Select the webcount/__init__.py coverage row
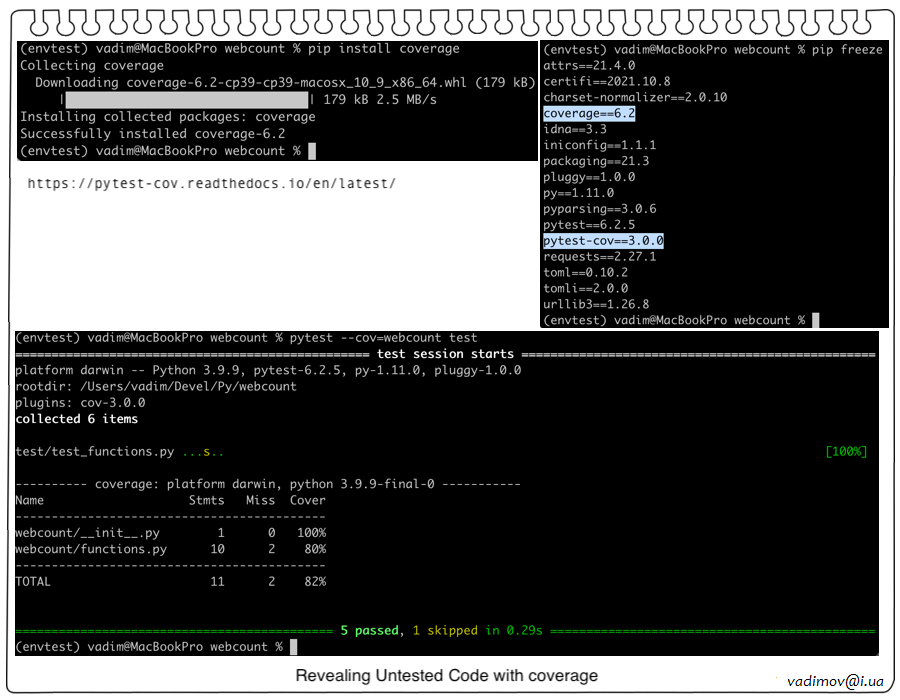The width and height of the screenshot is (900, 700). tap(170, 533)
